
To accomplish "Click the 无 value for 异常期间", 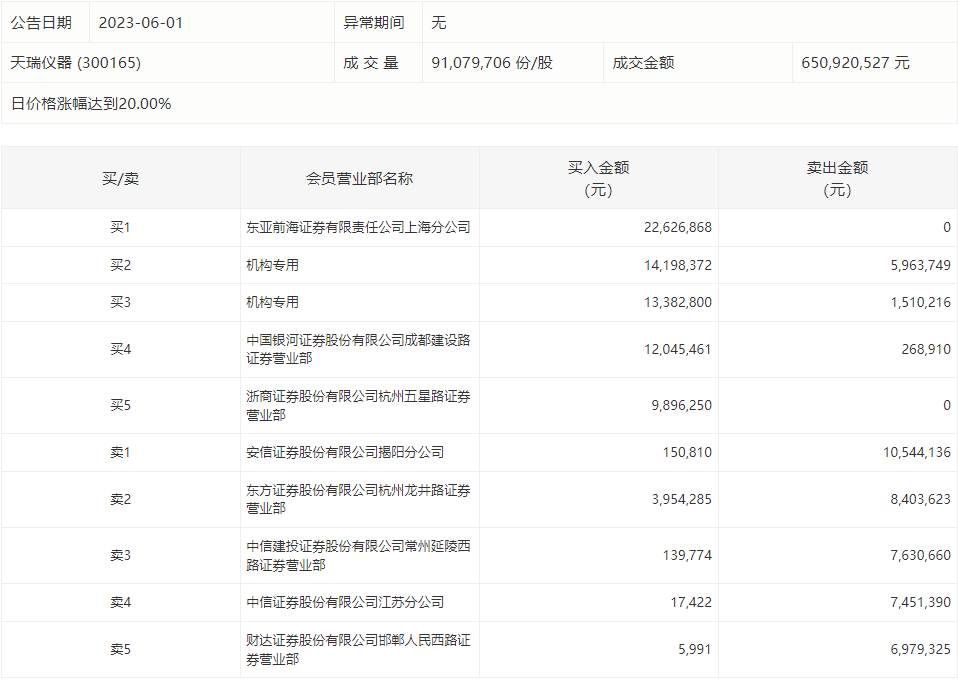I will click(x=439, y=23).
